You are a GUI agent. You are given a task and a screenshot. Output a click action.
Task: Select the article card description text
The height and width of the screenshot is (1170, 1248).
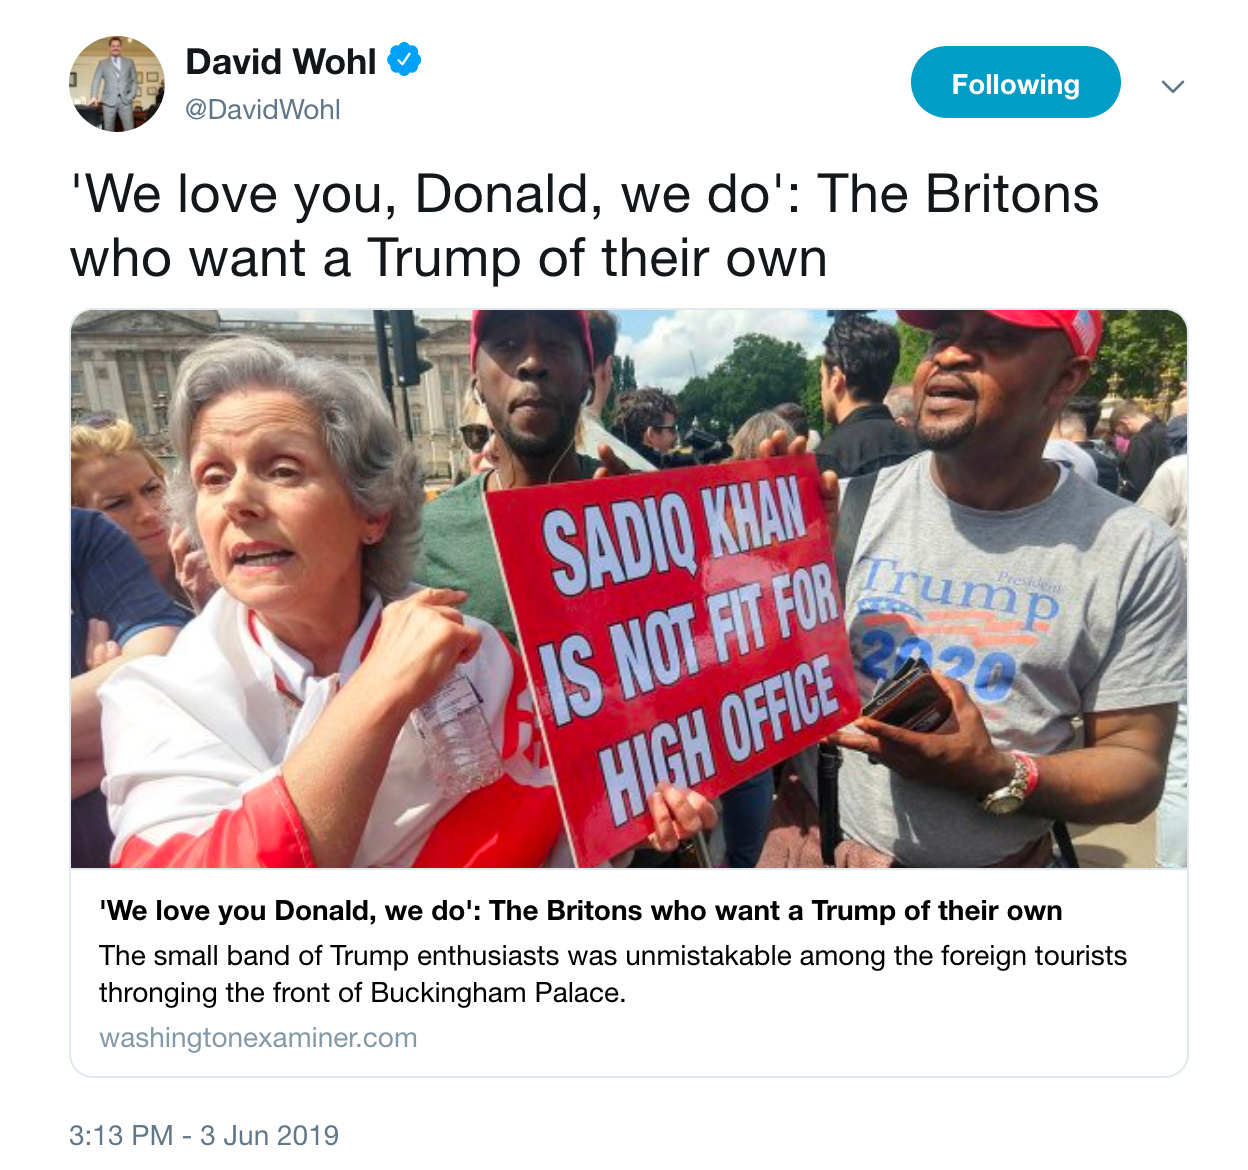pyautogui.click(x=612, y=974)
